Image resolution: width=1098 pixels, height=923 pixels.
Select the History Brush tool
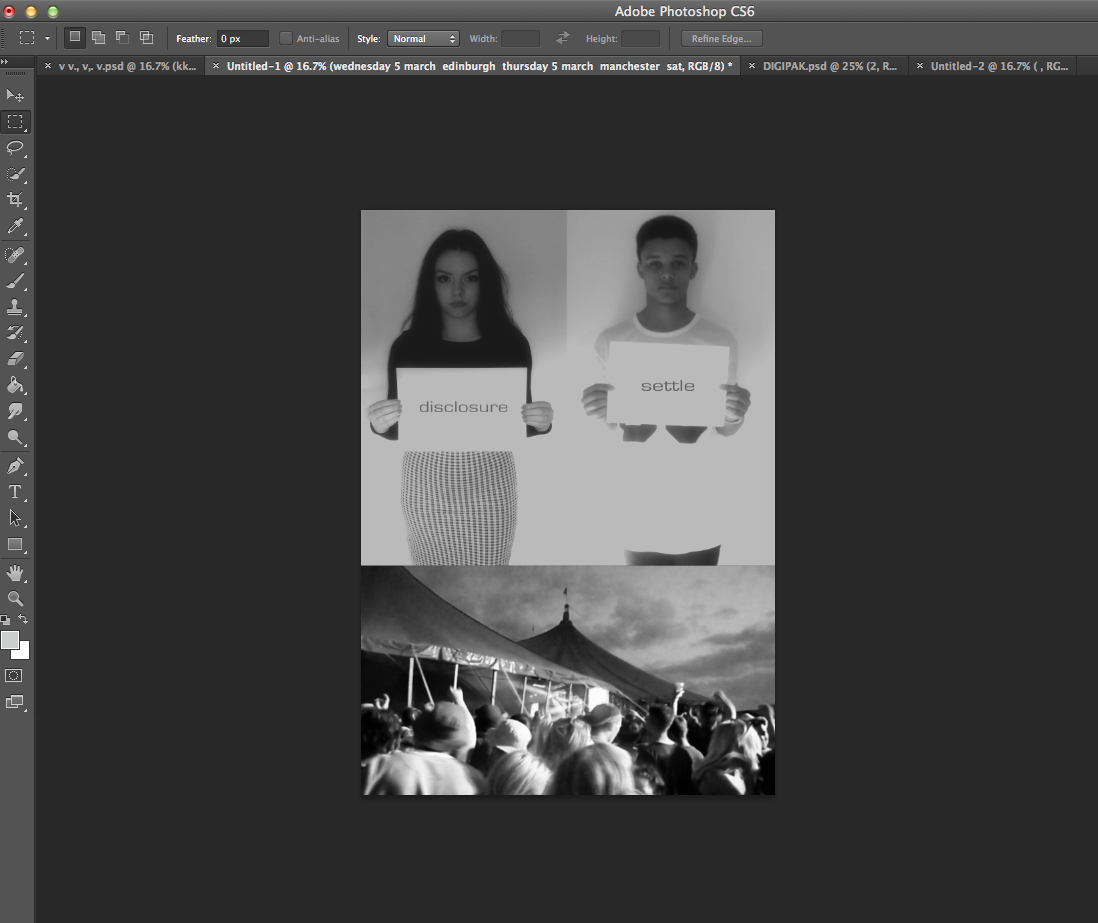coord(15,333)
